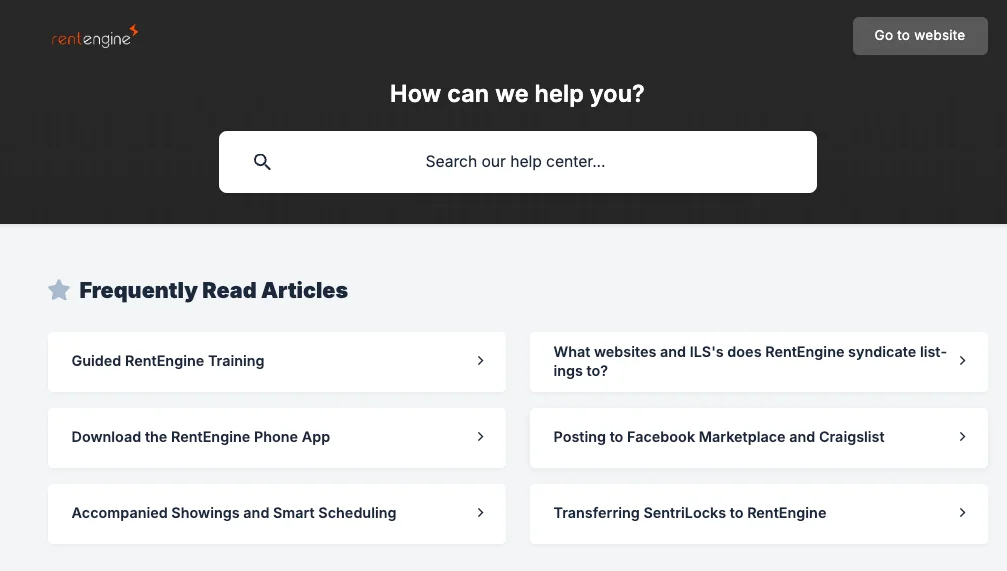Image resolution: width=1007 pixels, height=571 pixels.
Task: Click the Frequently Read Articles heading
Action: tap(213, 291)
